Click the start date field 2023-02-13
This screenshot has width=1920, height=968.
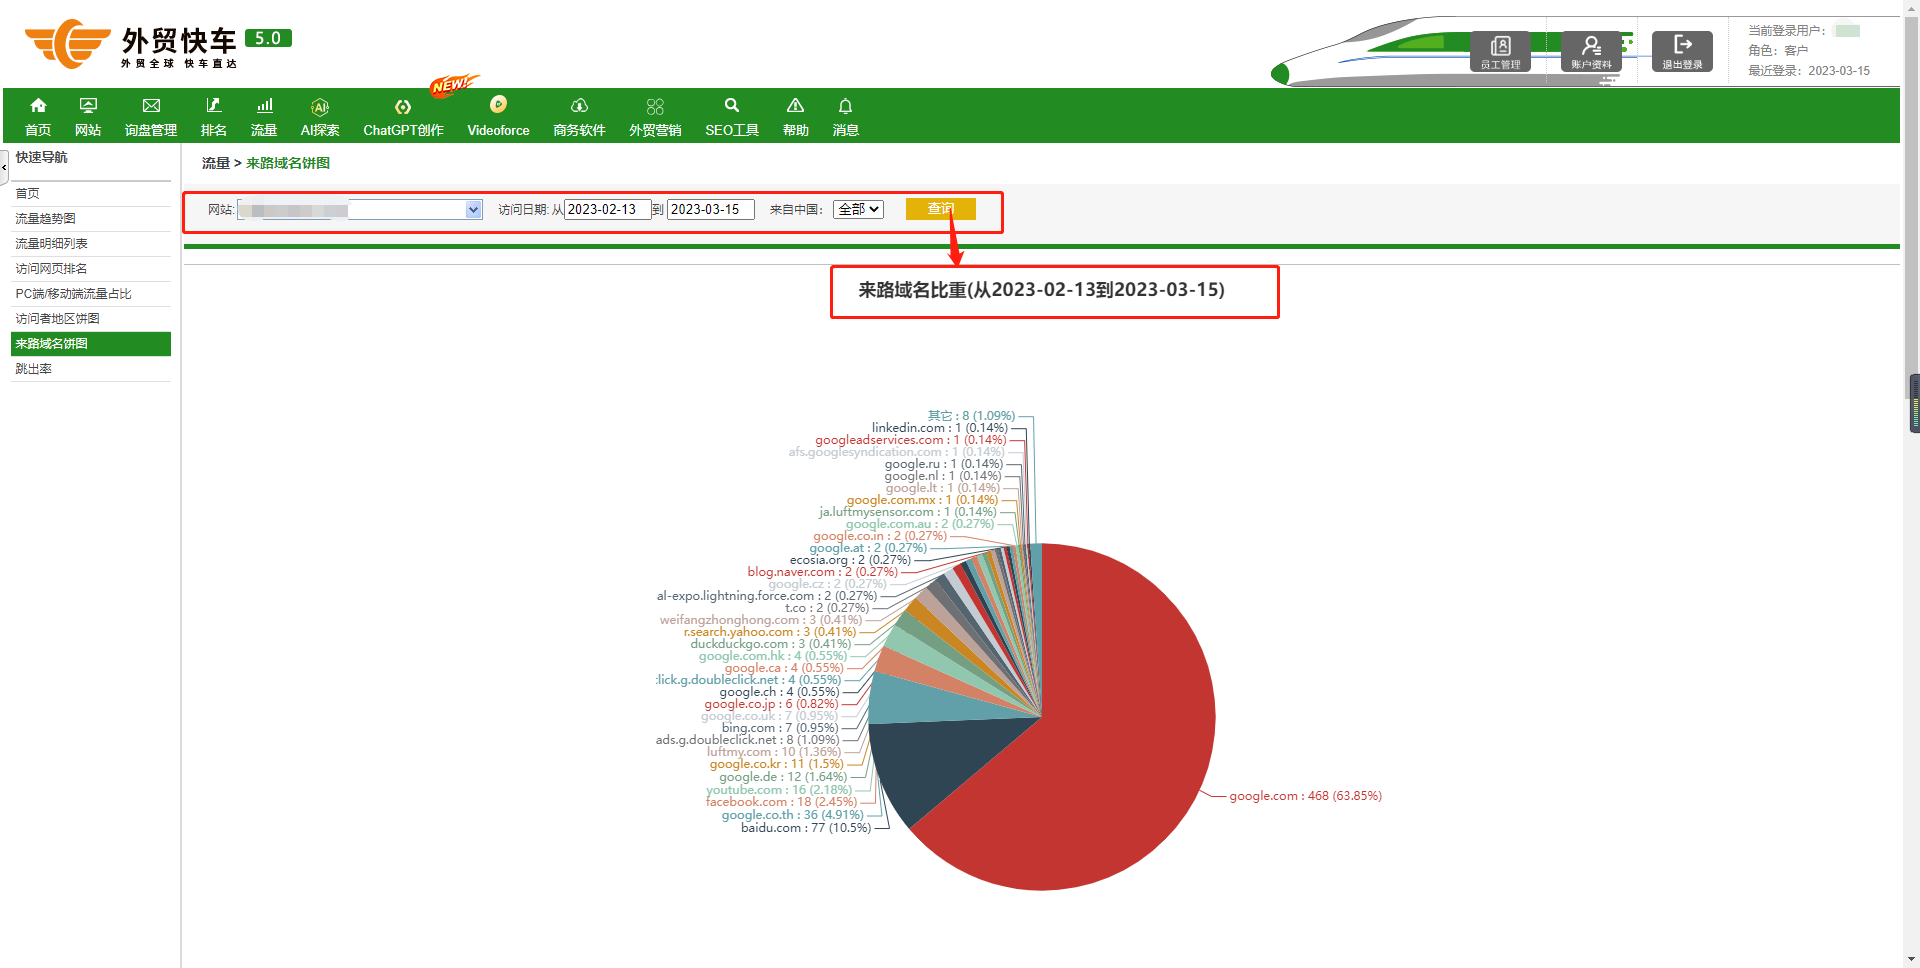(x=607, y=210)
